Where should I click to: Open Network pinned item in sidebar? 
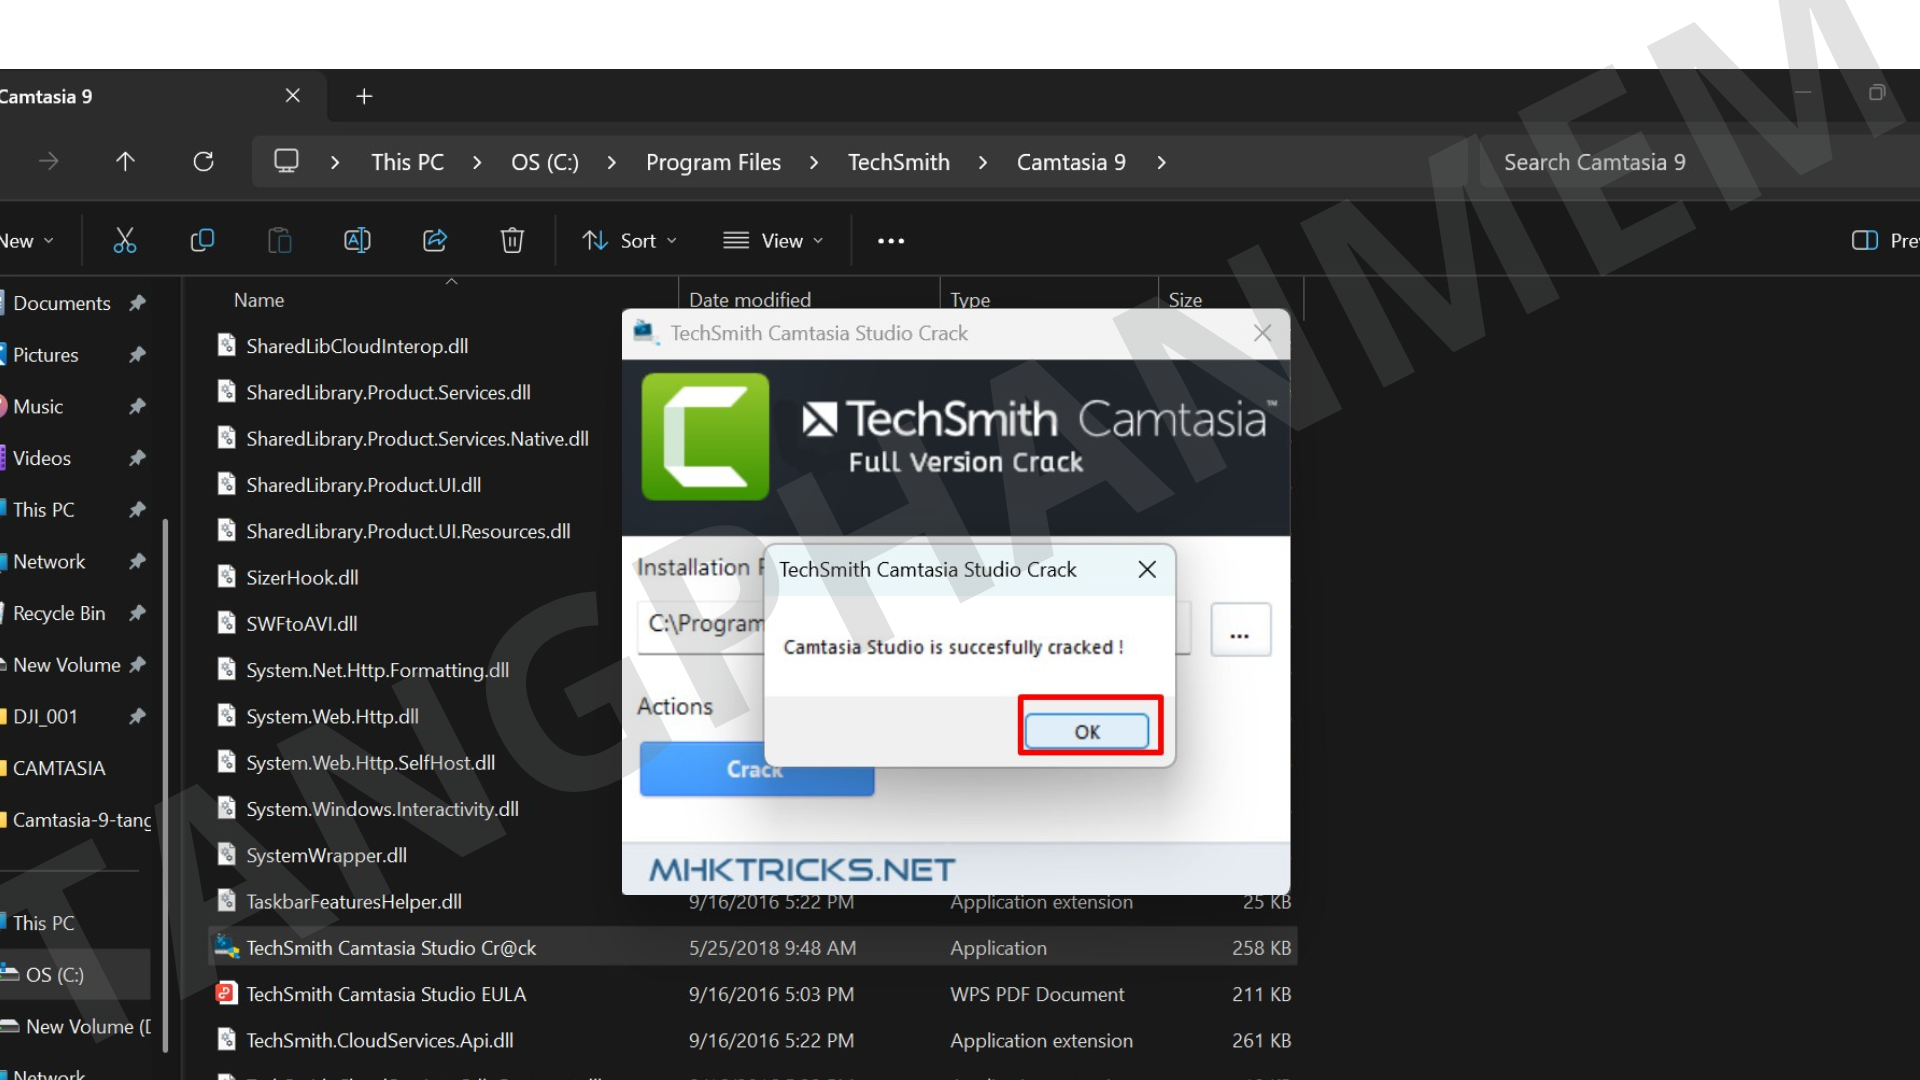(x=49, y=561)
